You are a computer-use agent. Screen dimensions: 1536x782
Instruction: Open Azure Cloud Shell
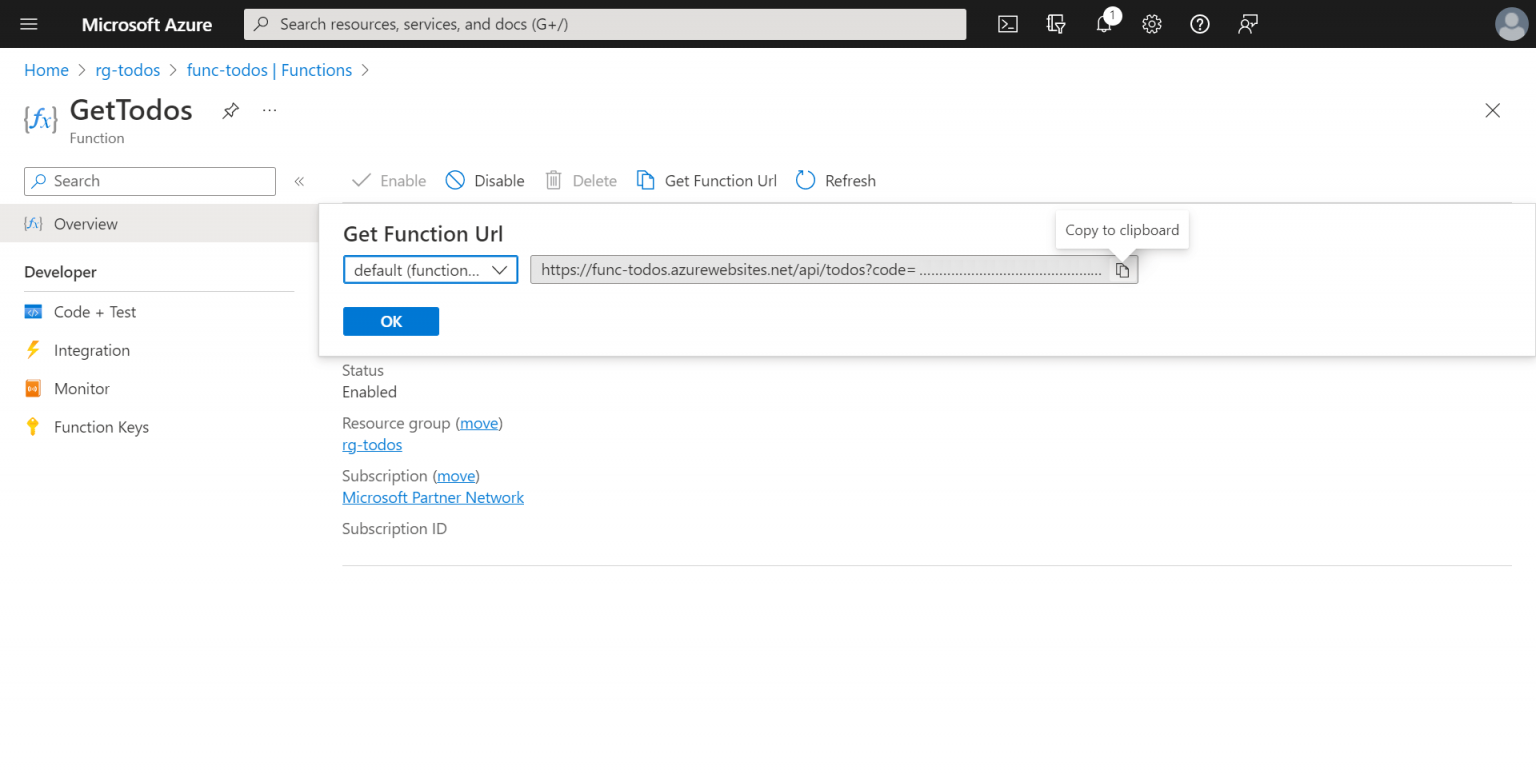1007,23
